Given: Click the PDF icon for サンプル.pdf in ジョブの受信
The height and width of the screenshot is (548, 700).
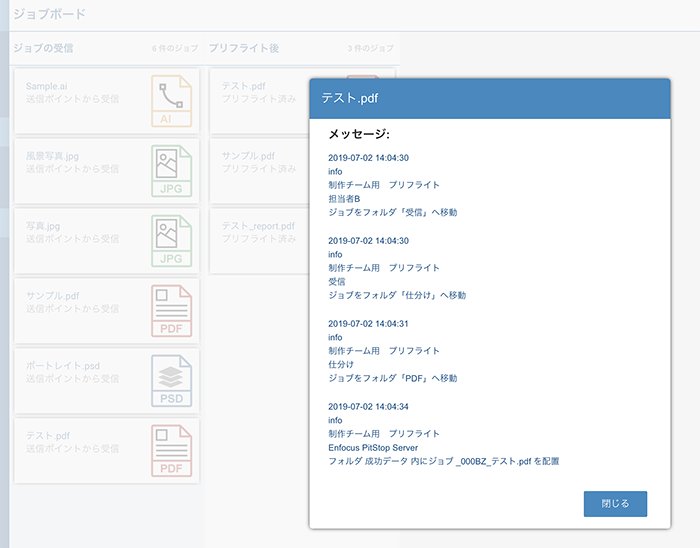Looking at the screenshot, I should tap(171, 311).
